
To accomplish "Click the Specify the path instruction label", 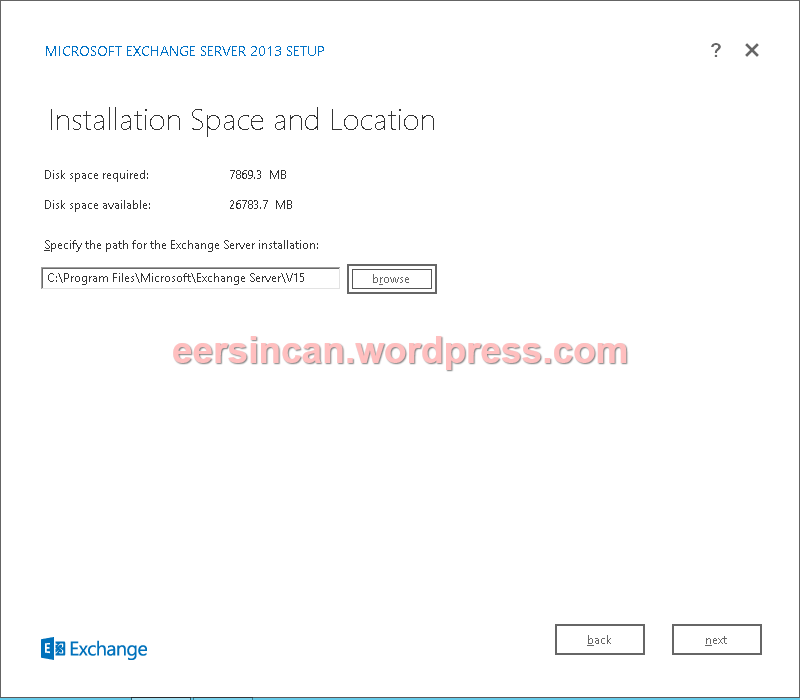I will click(x=181, y=245).
